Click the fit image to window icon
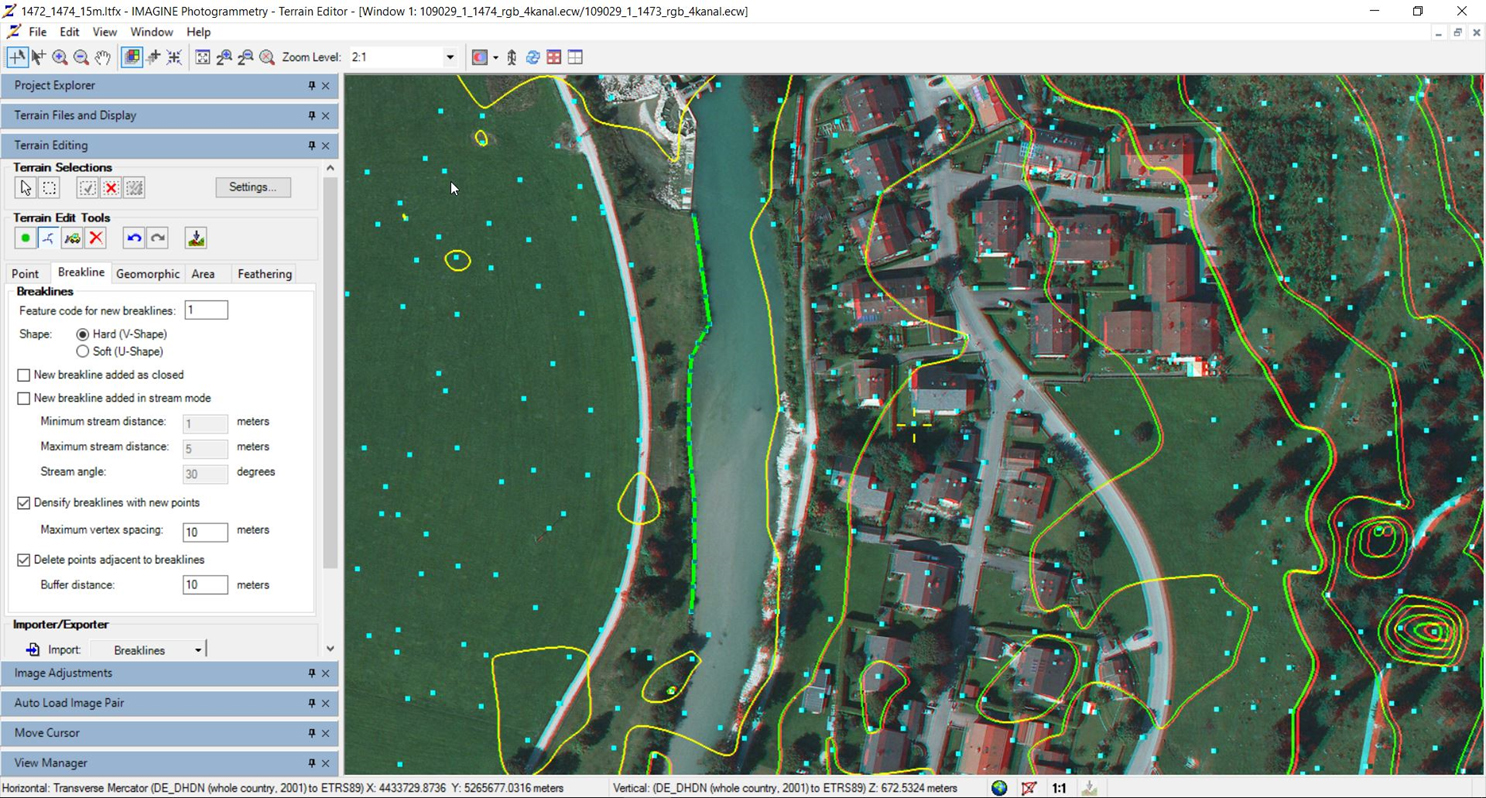This screenshot has width=1486, height=798. (203, 57)
